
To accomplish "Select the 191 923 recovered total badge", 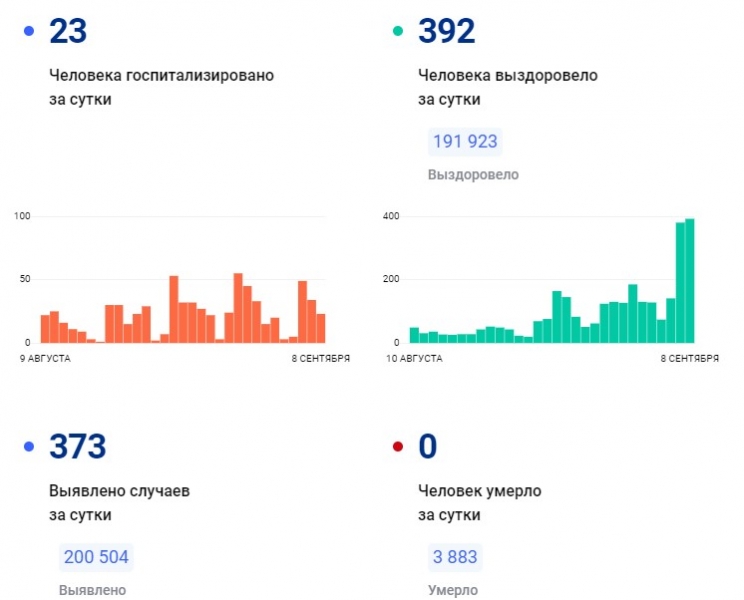I will [x=464, y=142].
